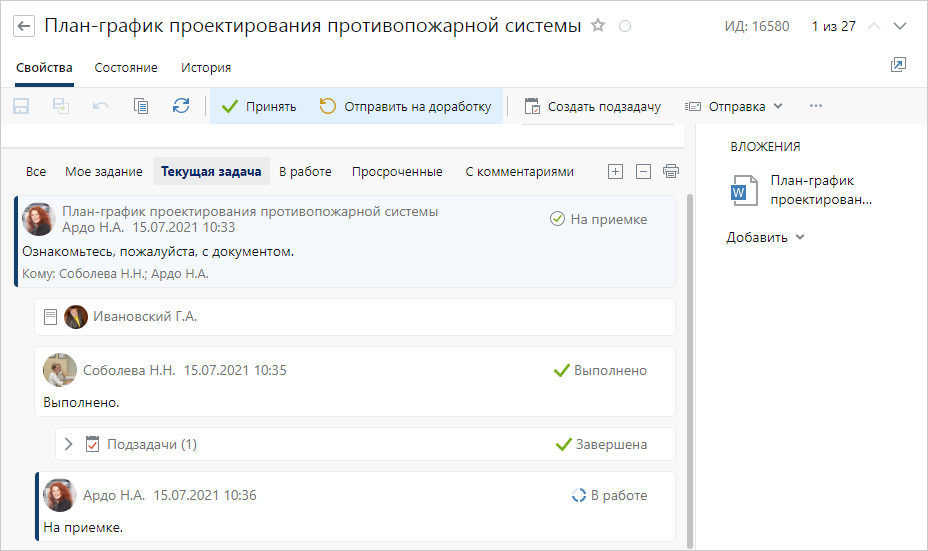
Task: Open the Отправка dropdown menu
Action: click(734, 106)
